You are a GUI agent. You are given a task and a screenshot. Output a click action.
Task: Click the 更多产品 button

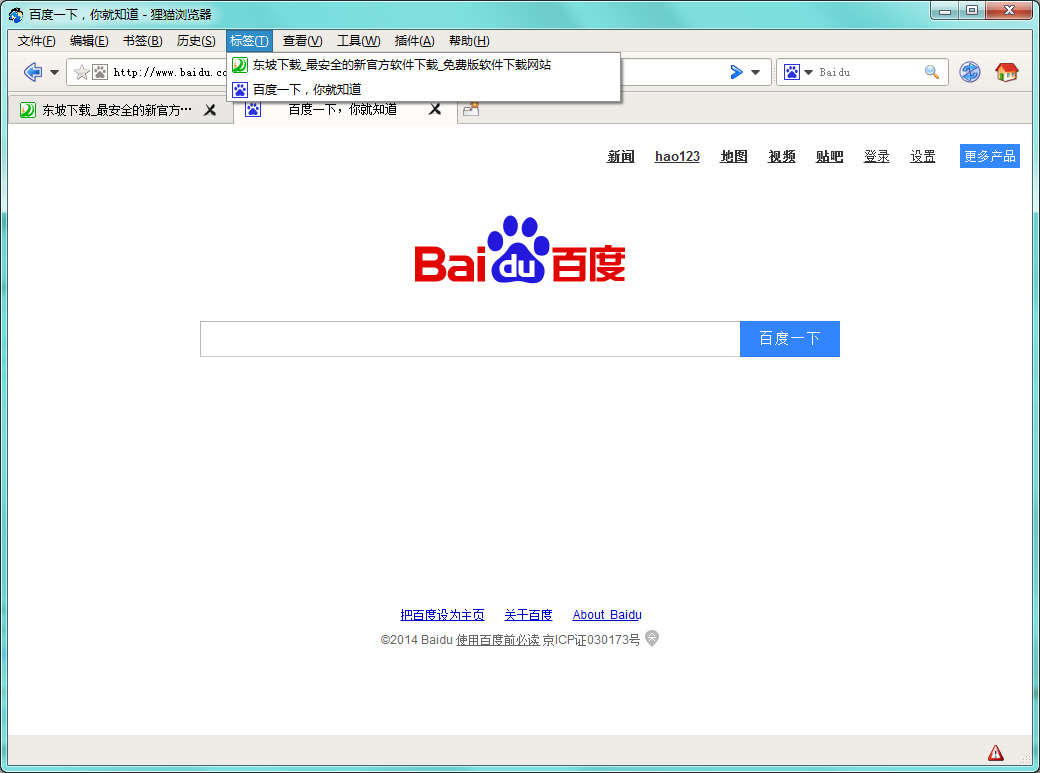tap(990, 156)
